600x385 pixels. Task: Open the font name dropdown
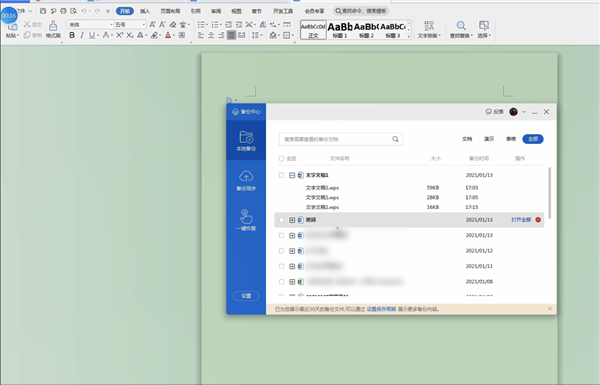tap(111, 24)
